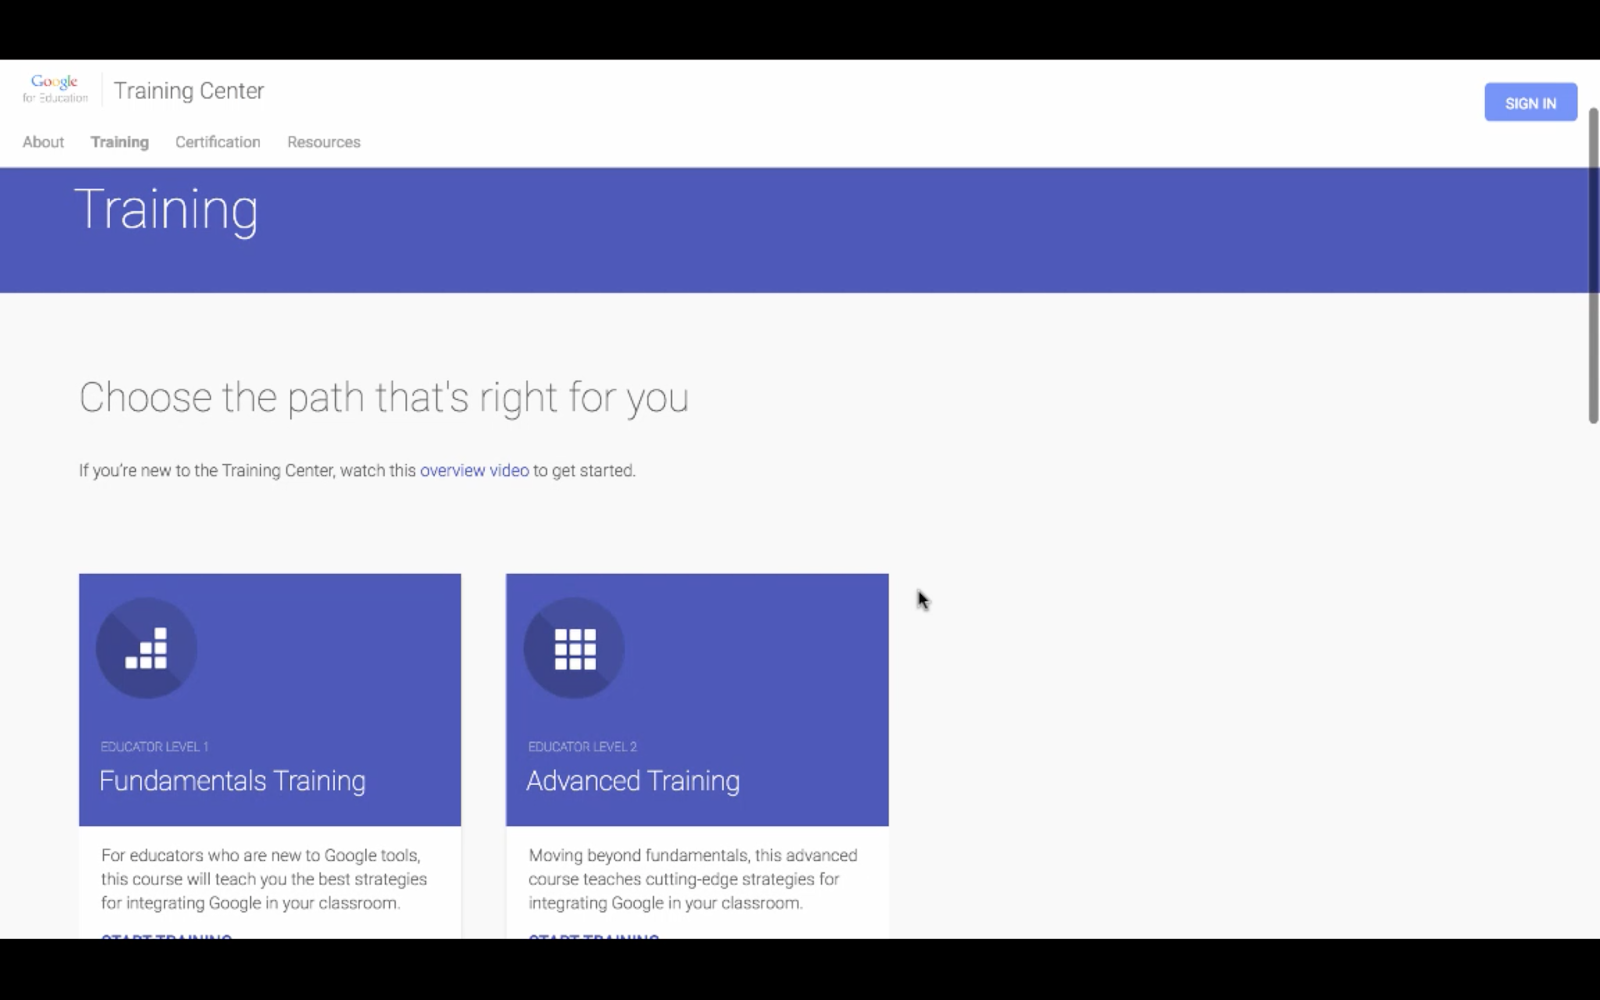
Task: Click the Fundamentals Training staircase icon
Action: click(146, 648)
